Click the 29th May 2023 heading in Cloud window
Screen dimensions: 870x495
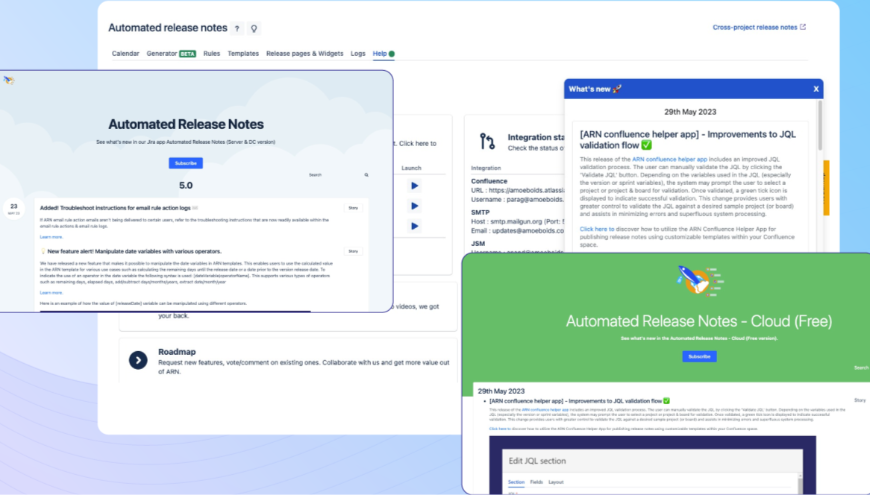[x=501, y=391]
